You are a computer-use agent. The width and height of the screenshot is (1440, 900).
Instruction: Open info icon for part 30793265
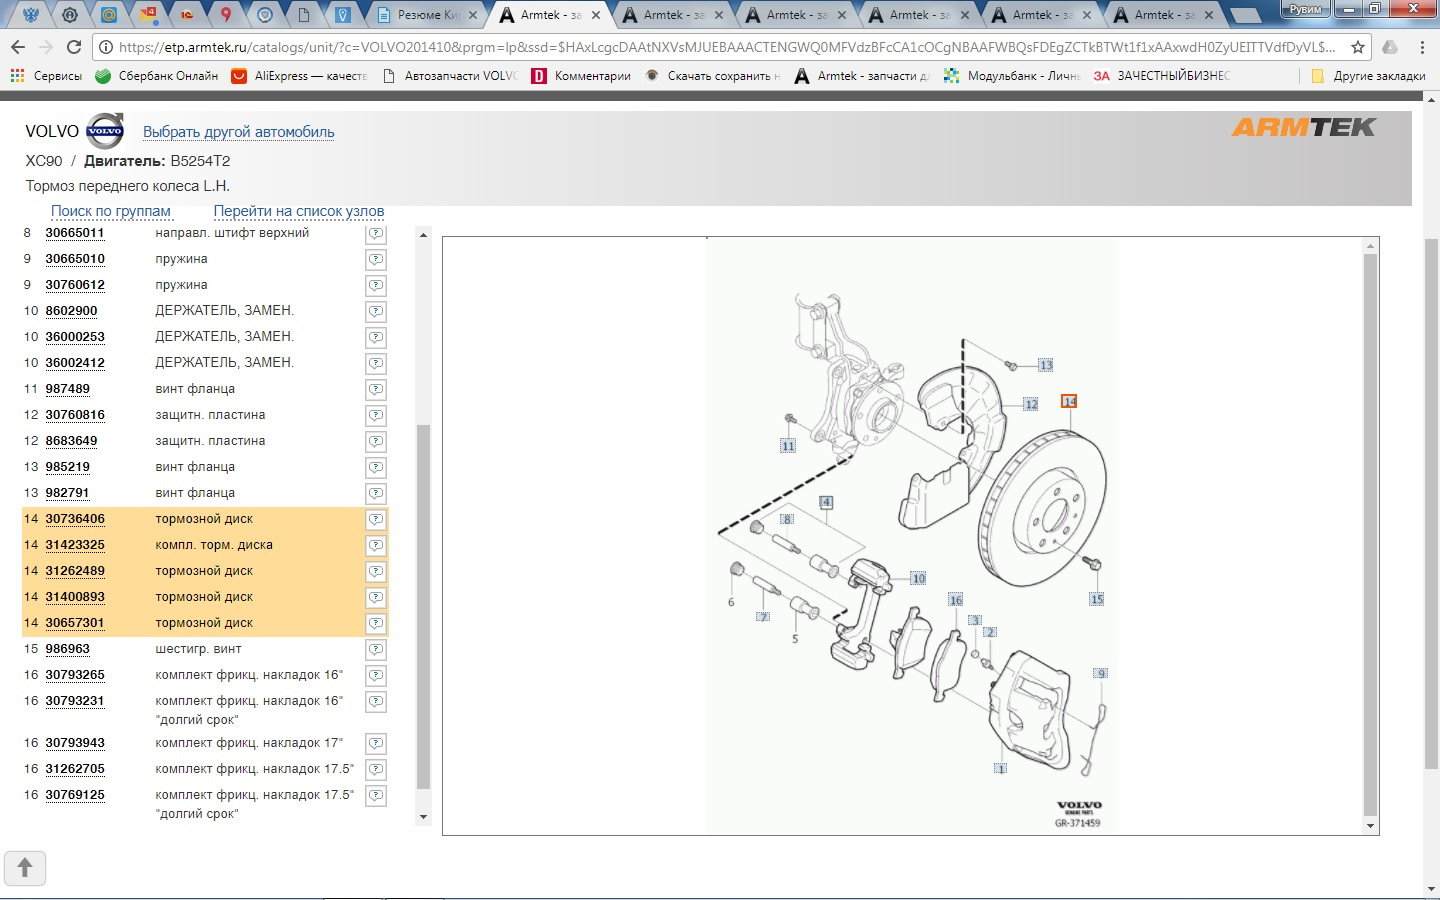[x=376, y=675]
